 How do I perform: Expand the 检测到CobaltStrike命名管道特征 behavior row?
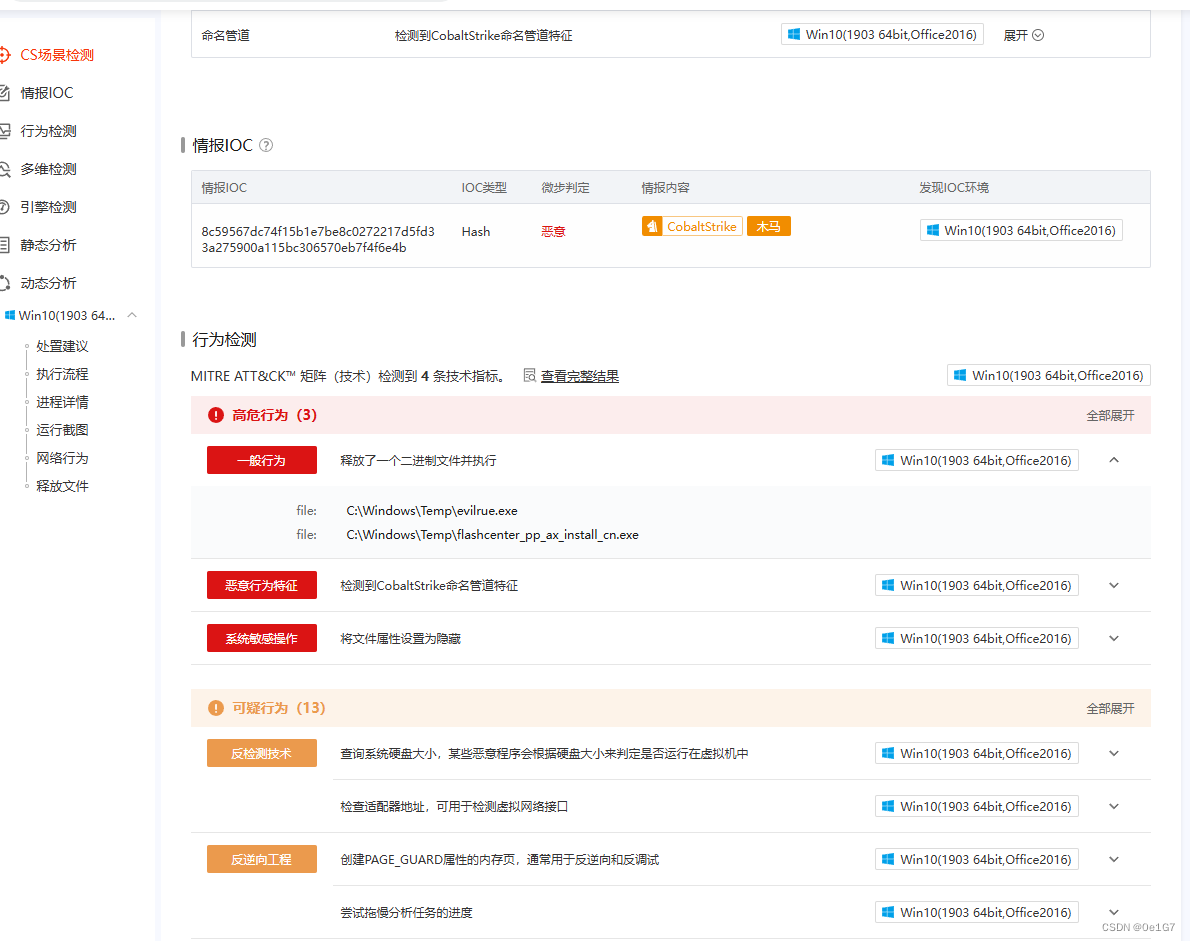[x=1113, y=585]
